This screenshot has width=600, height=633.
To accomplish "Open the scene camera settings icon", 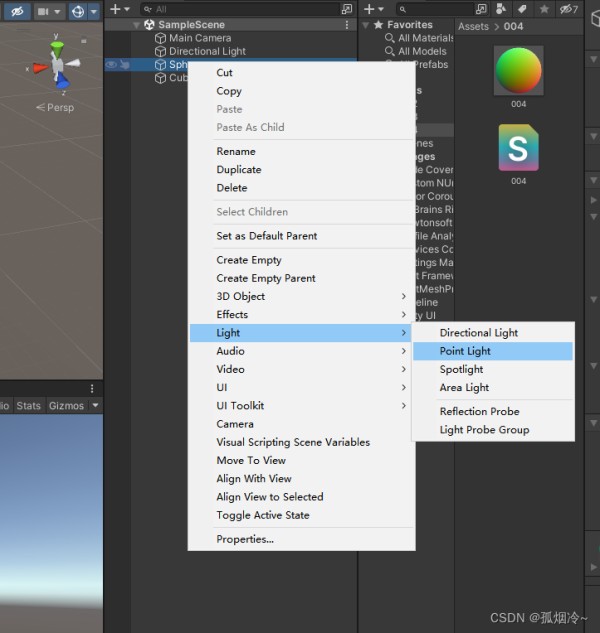I will pos(43,11).
